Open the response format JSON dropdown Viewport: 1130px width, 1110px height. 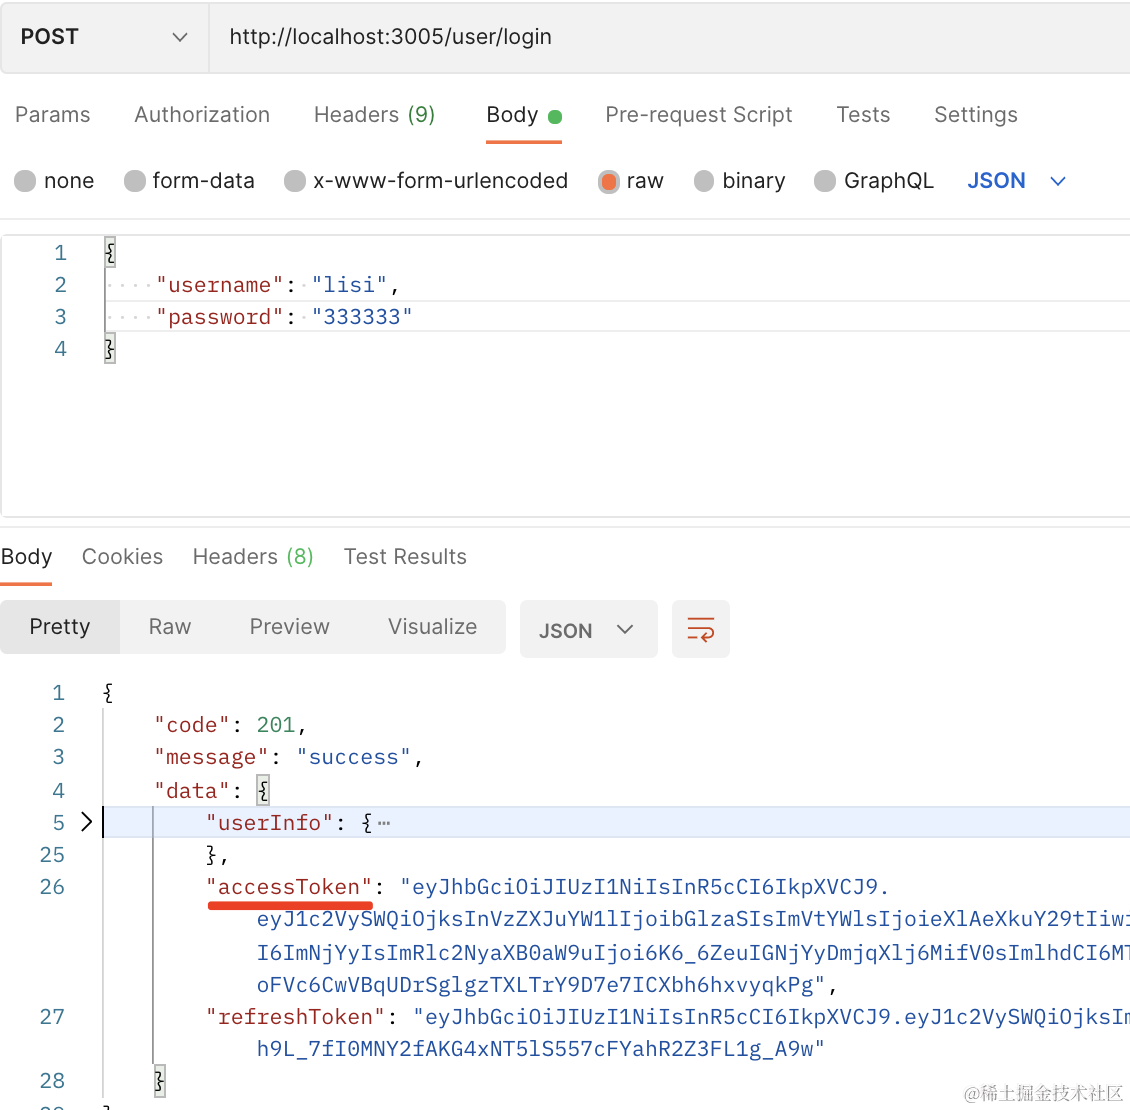point(587,630)
